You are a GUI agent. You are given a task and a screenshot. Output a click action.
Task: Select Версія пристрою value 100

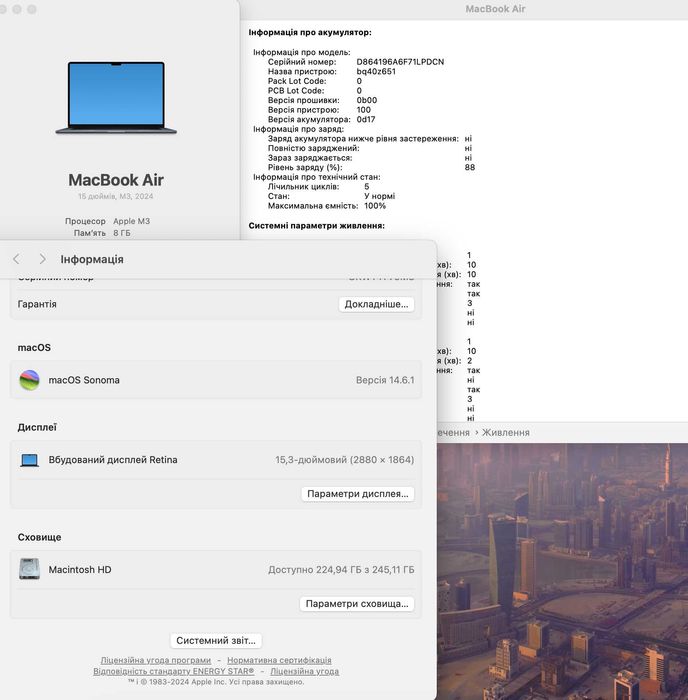point(363,110)
